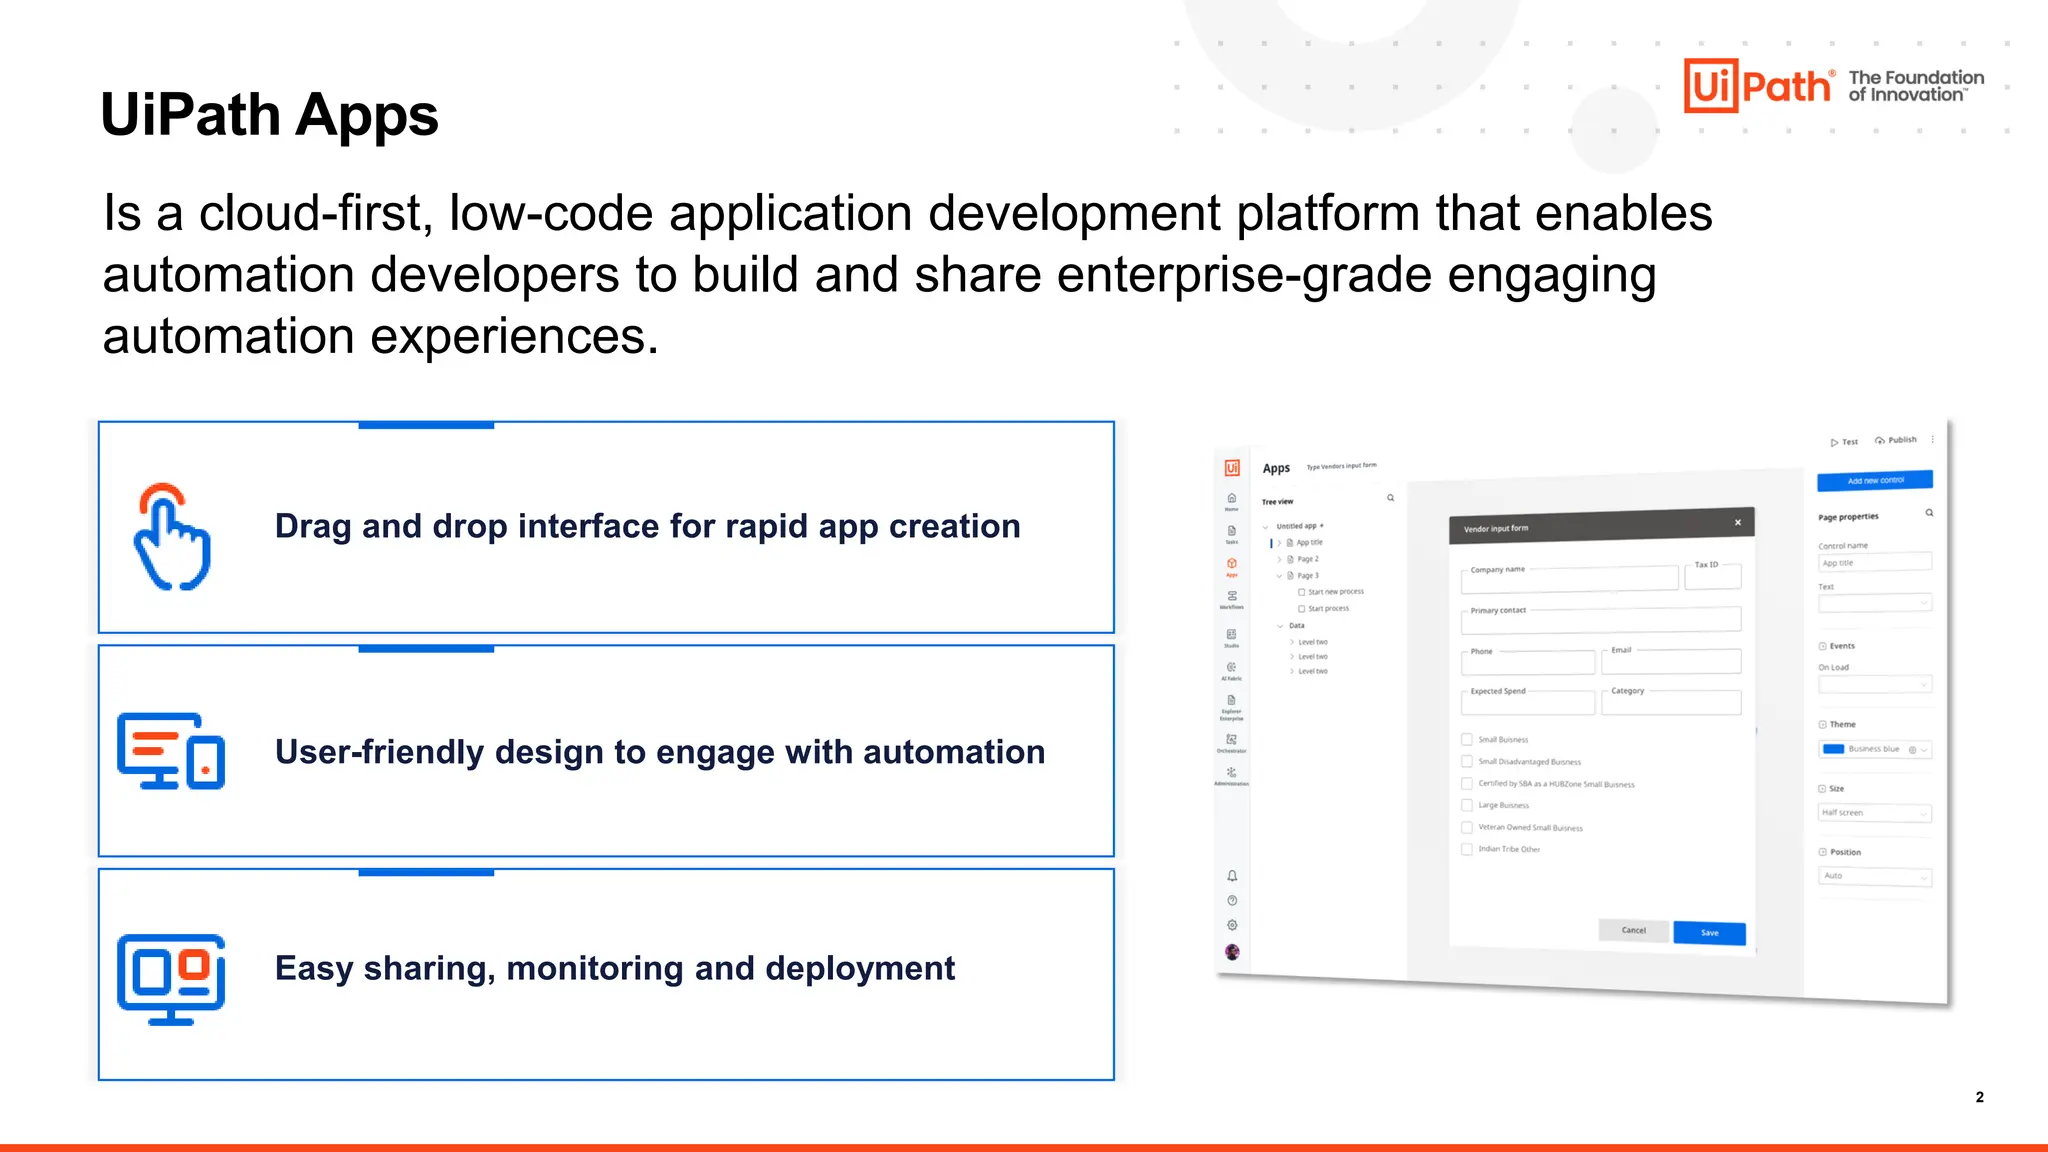This screenshot has width=2048, height=1152.
Task: Open AI Fabric in the sidebar
Action: (1231, 668)
